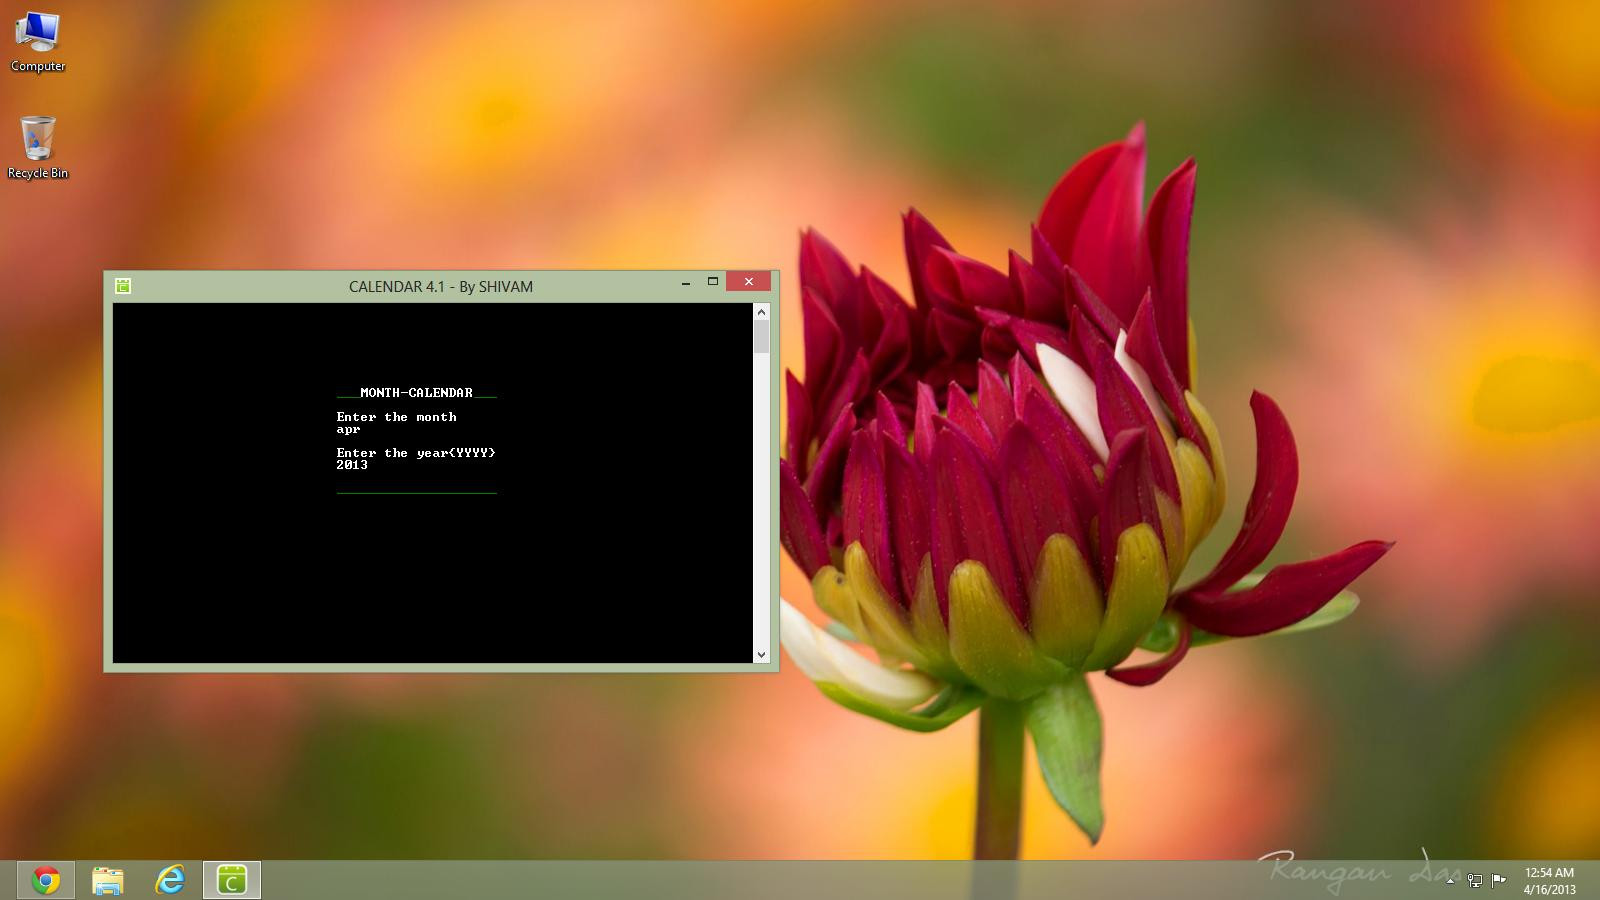Open the network status tray icon
The image size is (1600, 900).
click(x=1475, y=881)
